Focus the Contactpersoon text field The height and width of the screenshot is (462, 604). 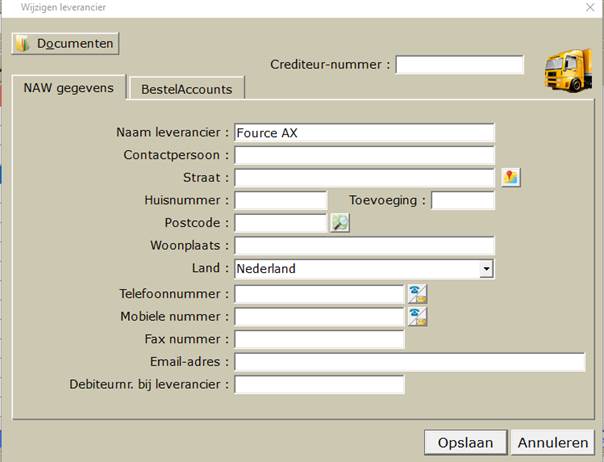364,155
